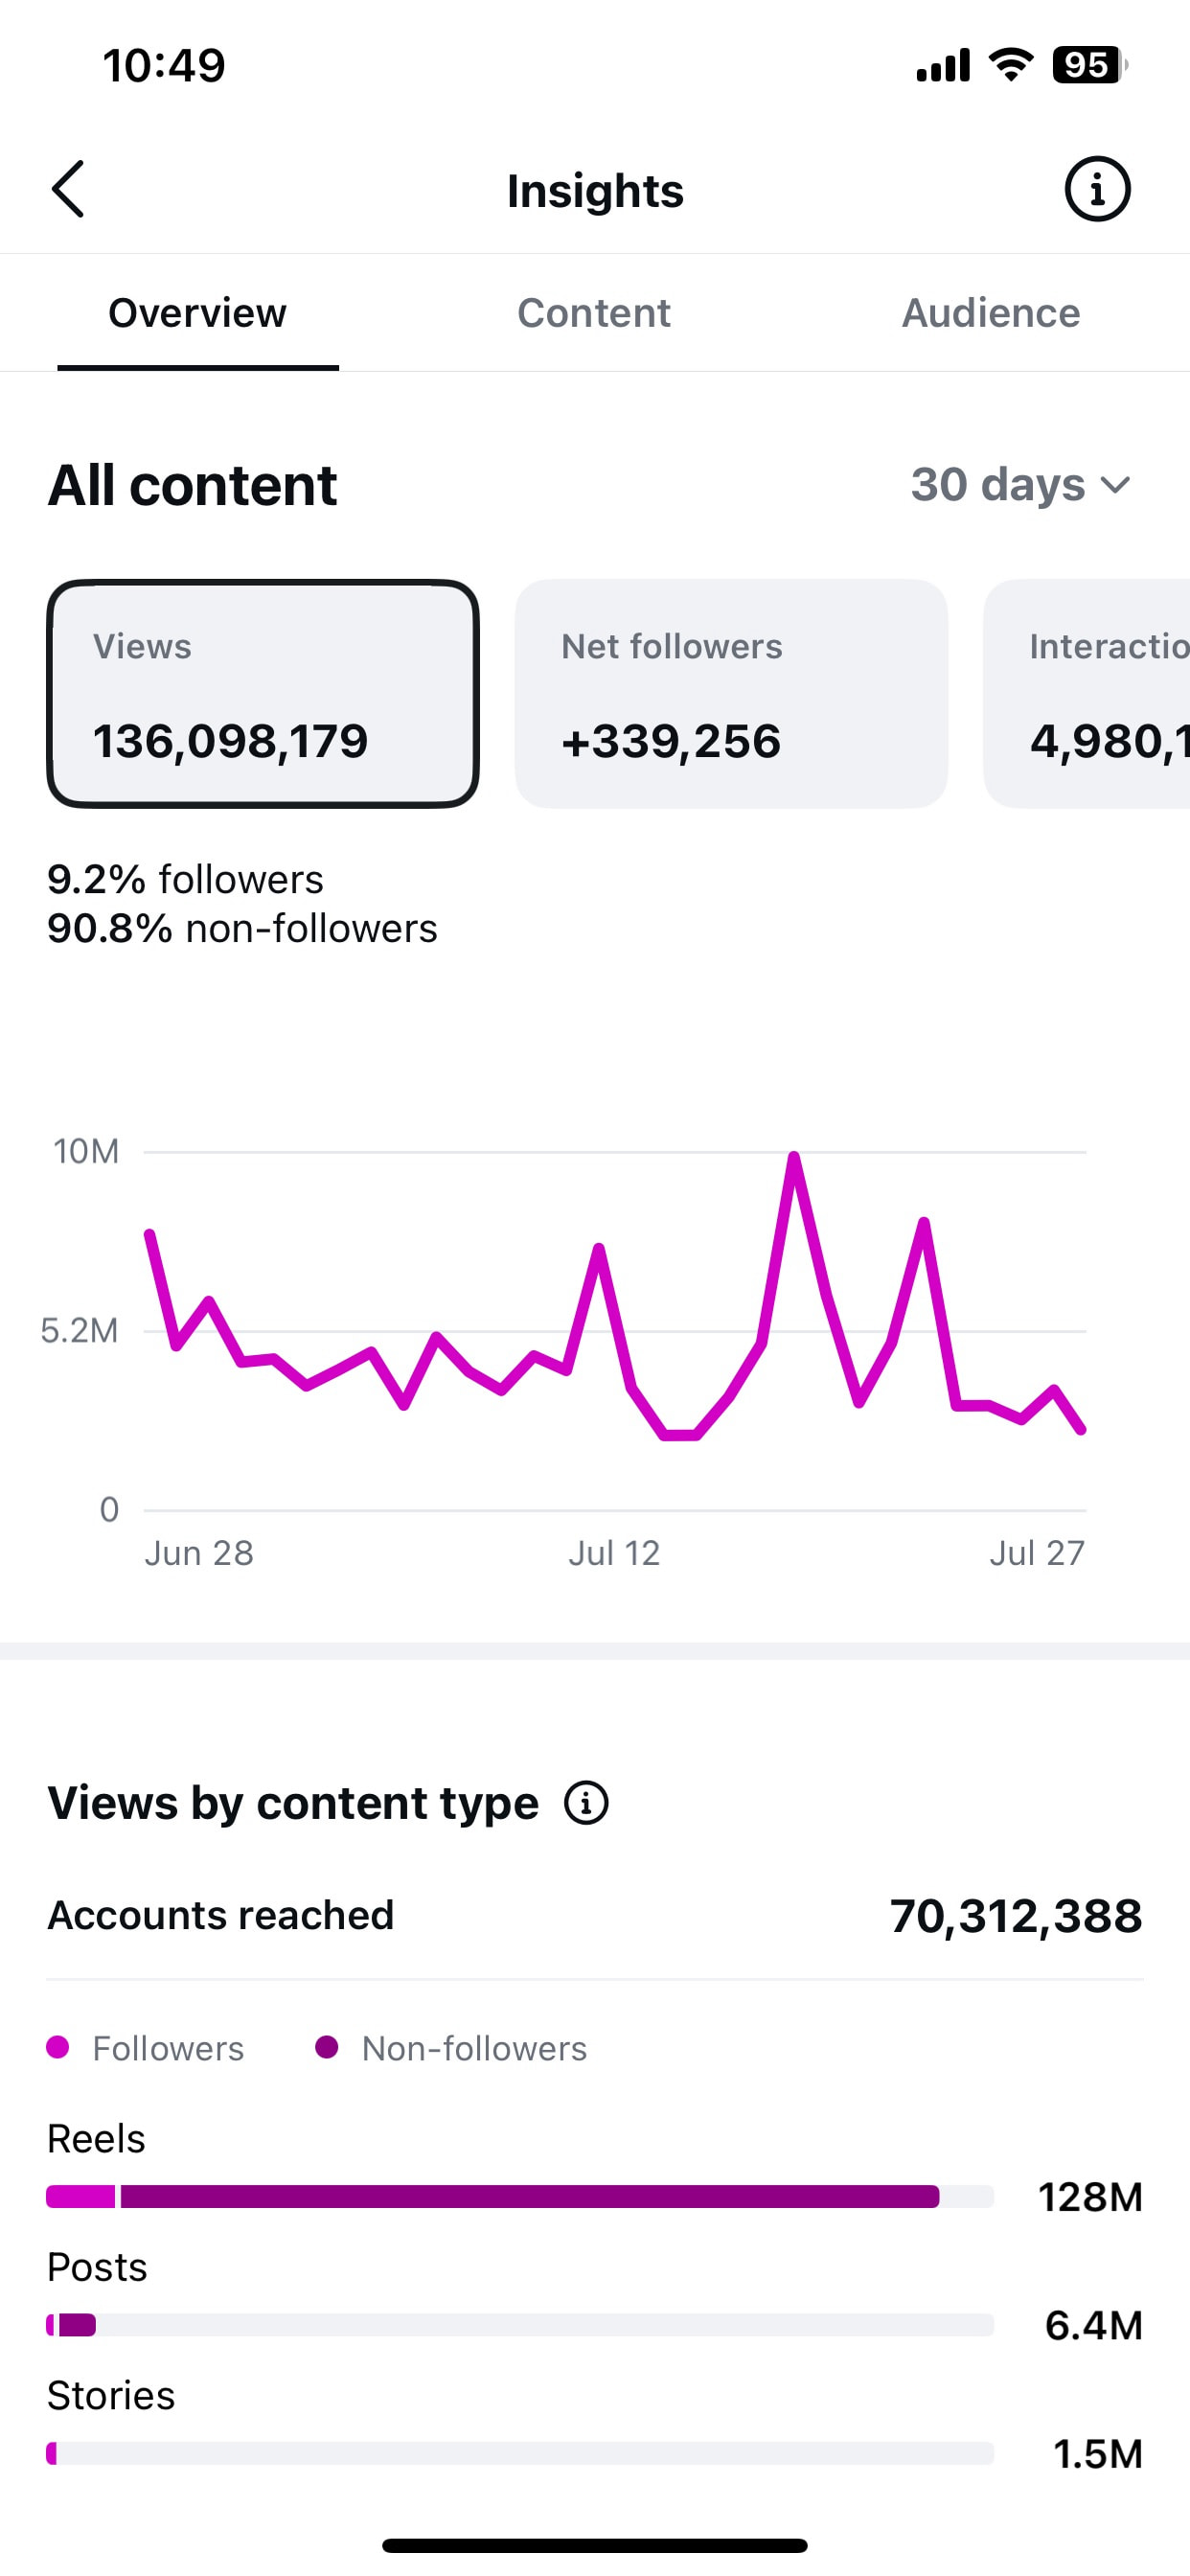Switch to the Audience tab
Viewport: 1190px width, 2576px height.
991,313
